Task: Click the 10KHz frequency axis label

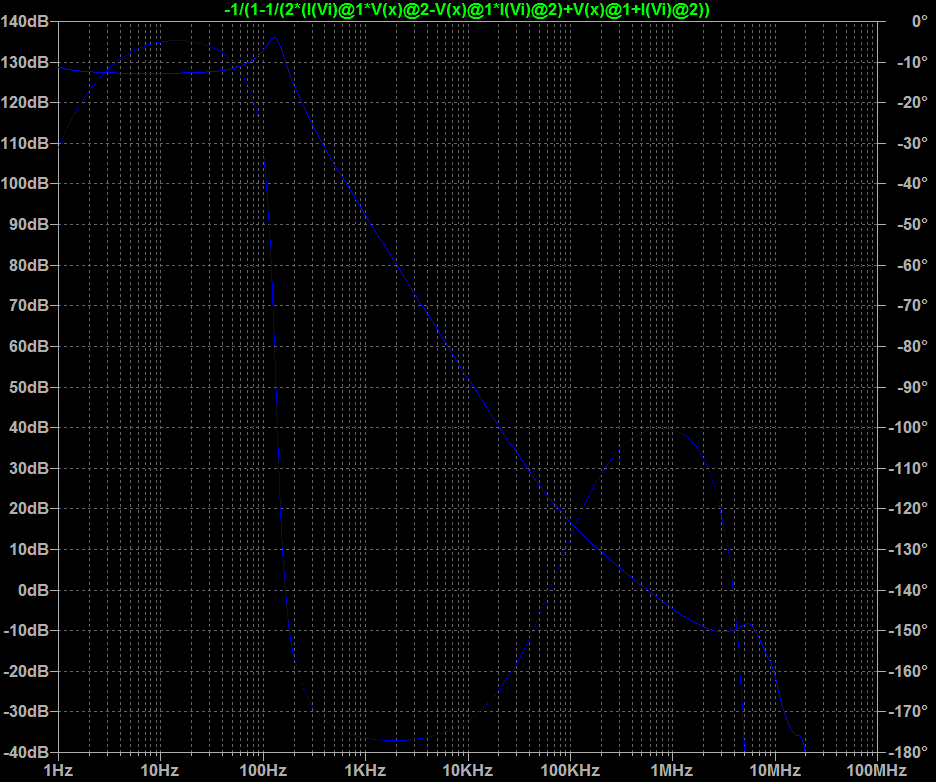Action: click(467, 771)
